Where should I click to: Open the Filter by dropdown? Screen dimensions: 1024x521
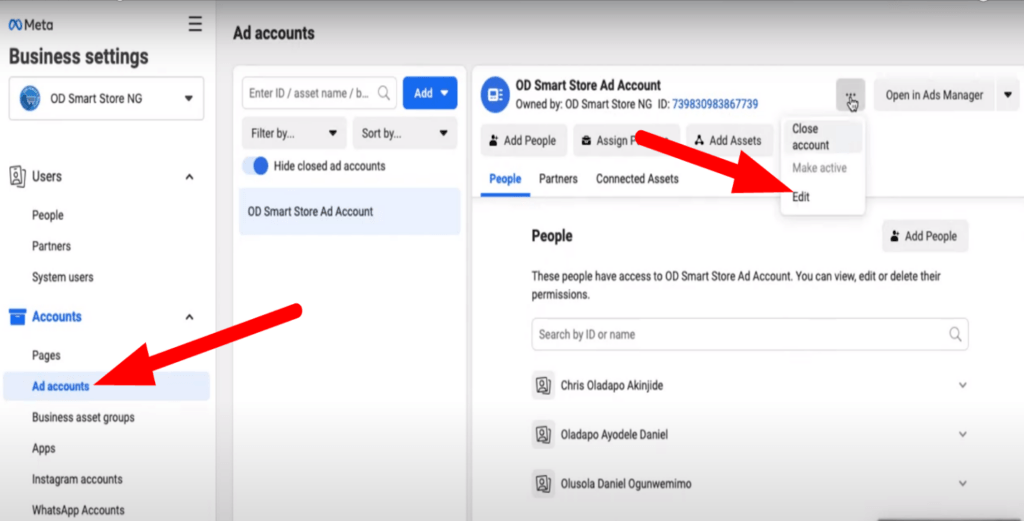pos(293,133)
